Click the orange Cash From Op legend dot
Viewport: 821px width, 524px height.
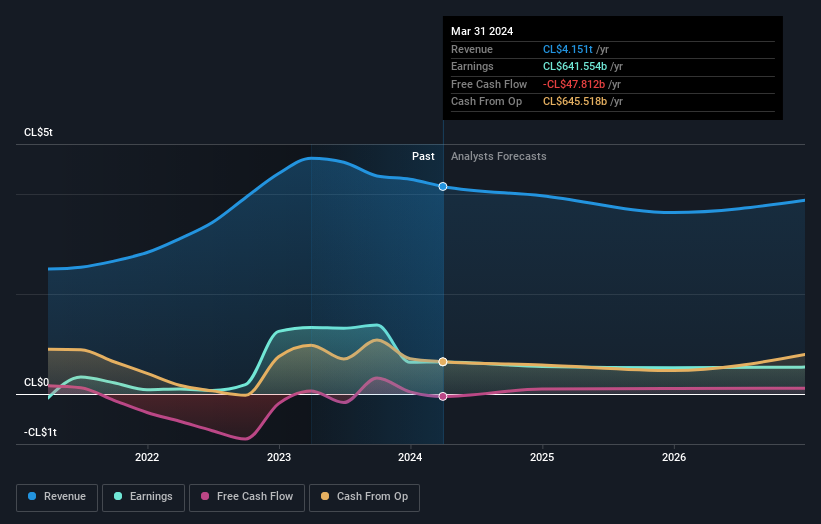pos(325,496)
